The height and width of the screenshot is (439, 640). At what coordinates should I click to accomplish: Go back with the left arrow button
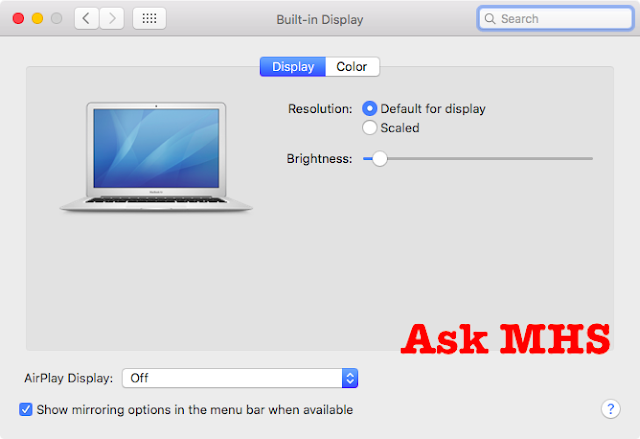tap(87, 18)
